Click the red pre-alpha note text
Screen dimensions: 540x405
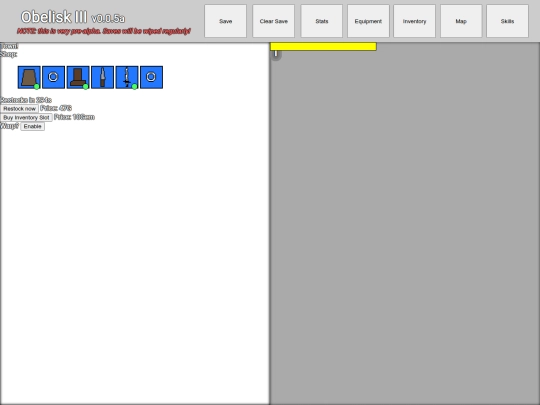click(x=104, y=31)
